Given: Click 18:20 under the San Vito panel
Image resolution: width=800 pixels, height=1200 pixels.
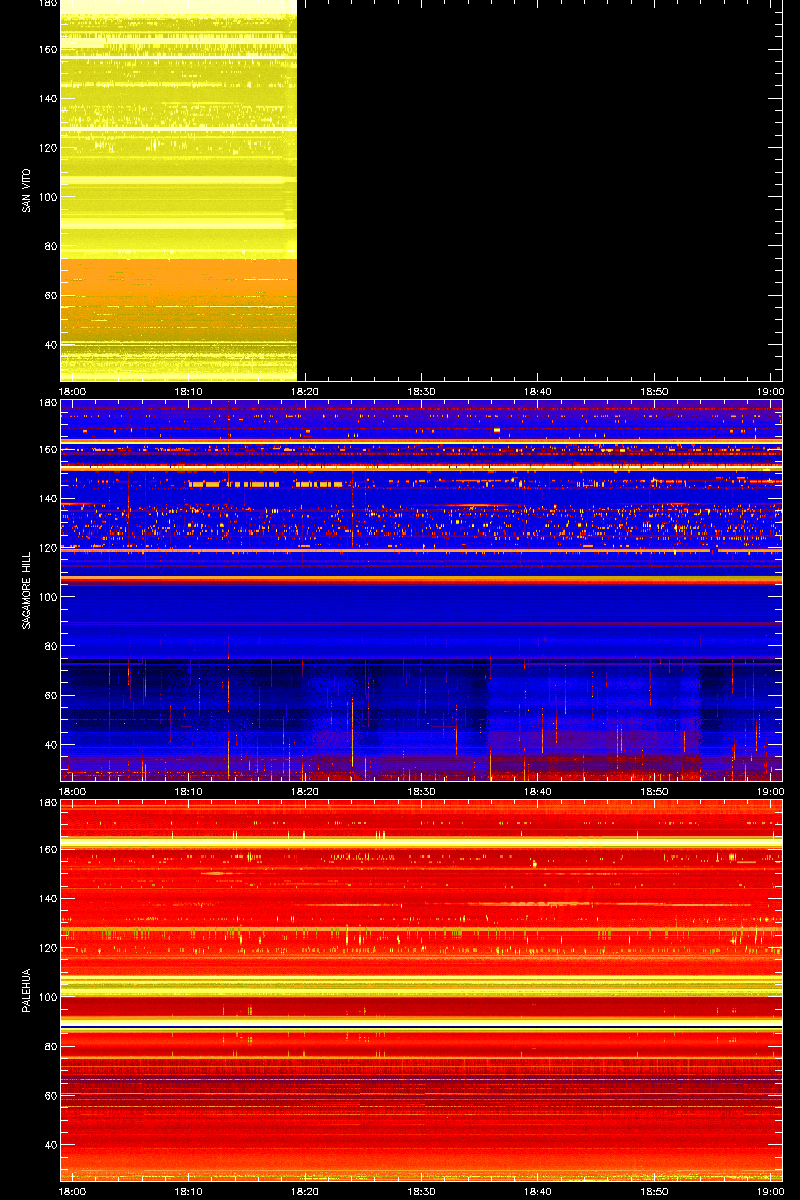Looking at the screenshot, I should (305, 391).
